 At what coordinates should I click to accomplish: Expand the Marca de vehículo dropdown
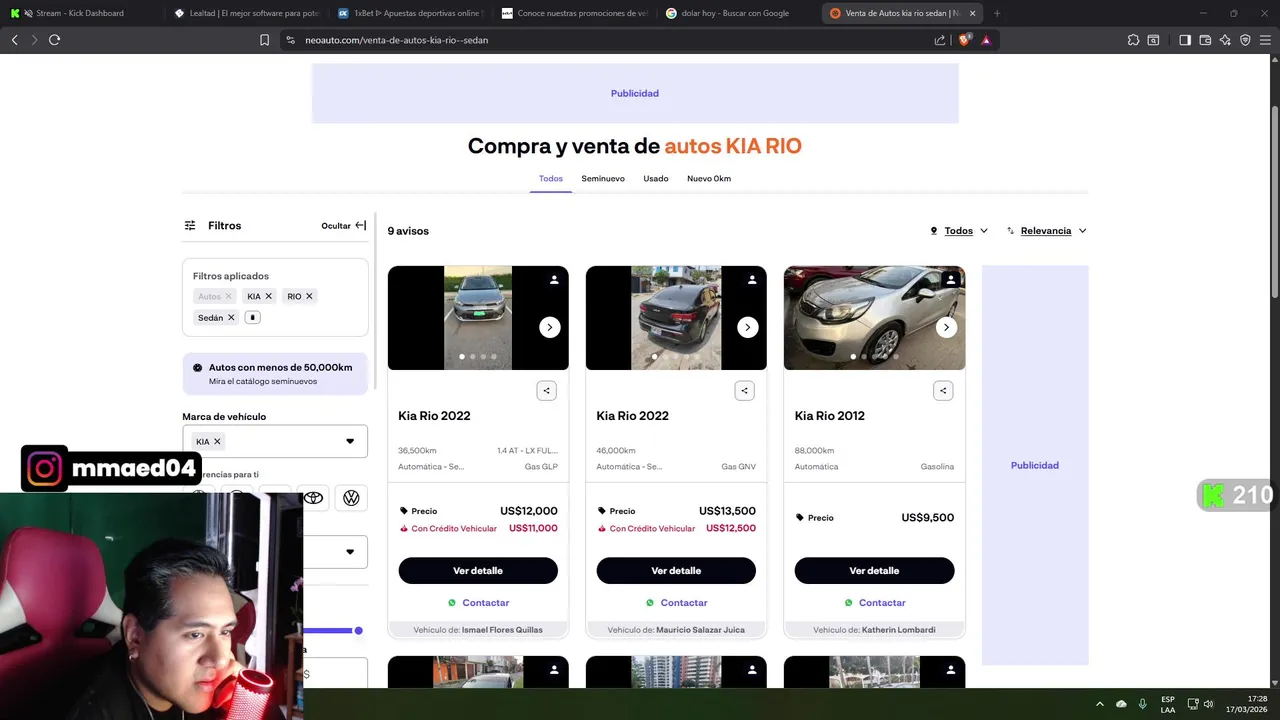coord(350,441)
